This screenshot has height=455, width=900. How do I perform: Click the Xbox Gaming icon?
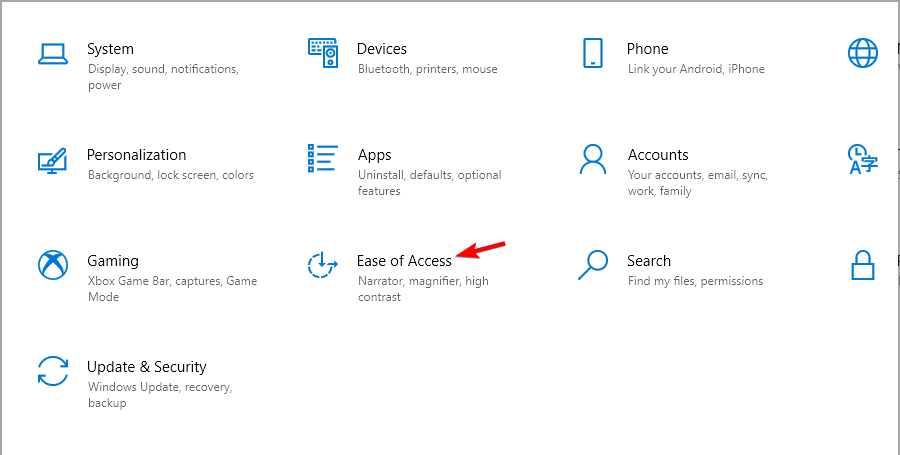(x=53, y=265)
